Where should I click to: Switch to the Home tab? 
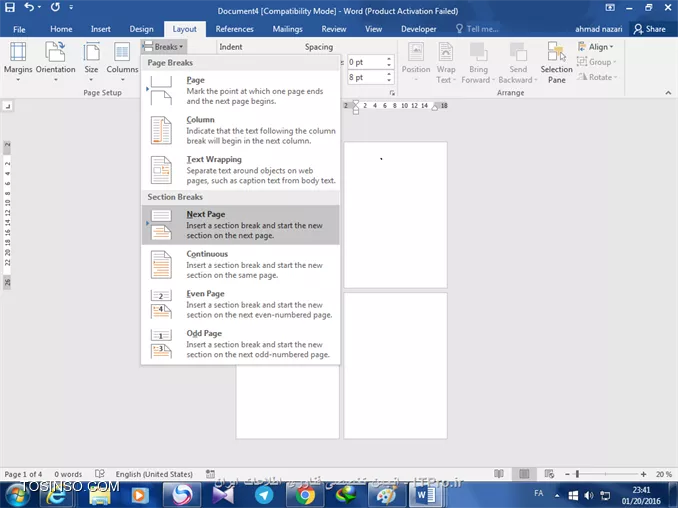pyautogui.click(x=61, y=29)
